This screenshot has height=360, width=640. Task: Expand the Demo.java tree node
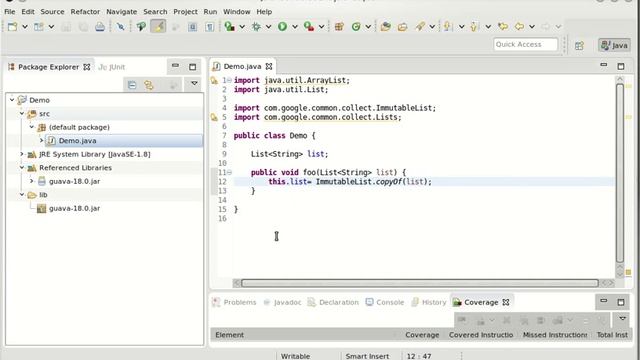(x=41, y=140)
